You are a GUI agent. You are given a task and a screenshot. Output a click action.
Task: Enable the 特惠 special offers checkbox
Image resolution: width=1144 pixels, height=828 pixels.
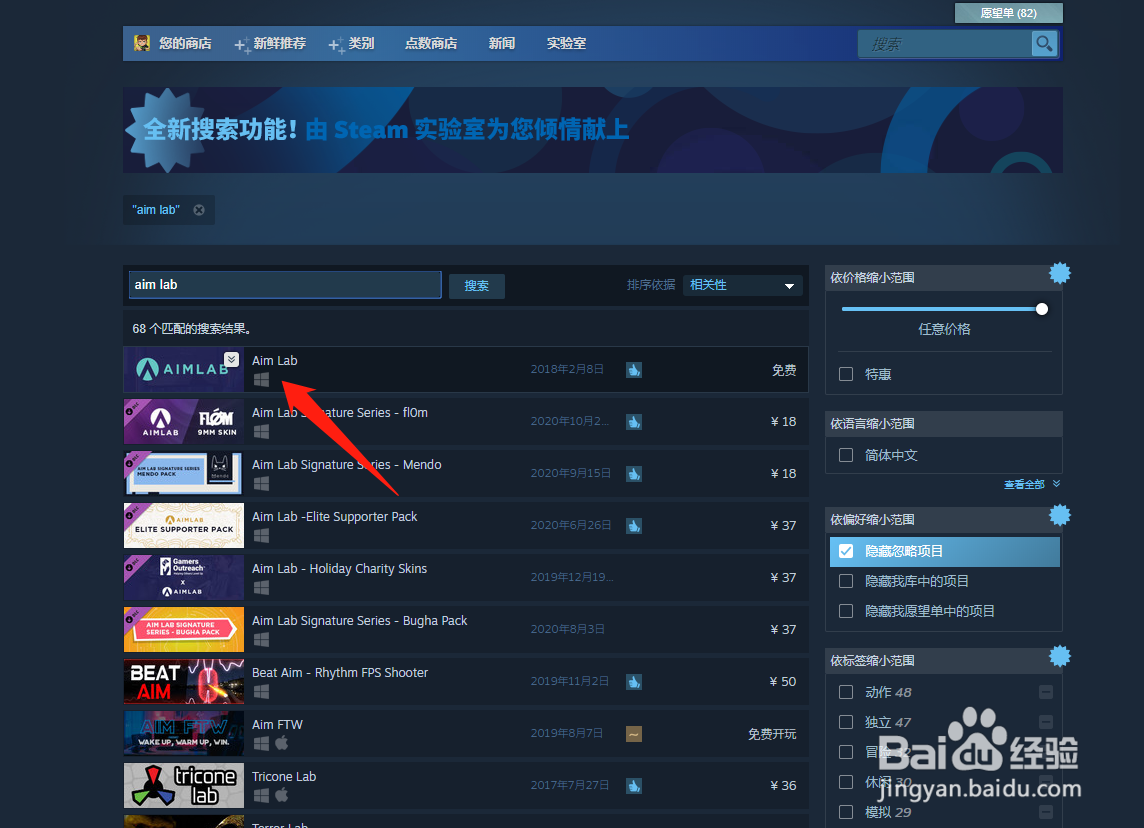[x=846, y=374]
